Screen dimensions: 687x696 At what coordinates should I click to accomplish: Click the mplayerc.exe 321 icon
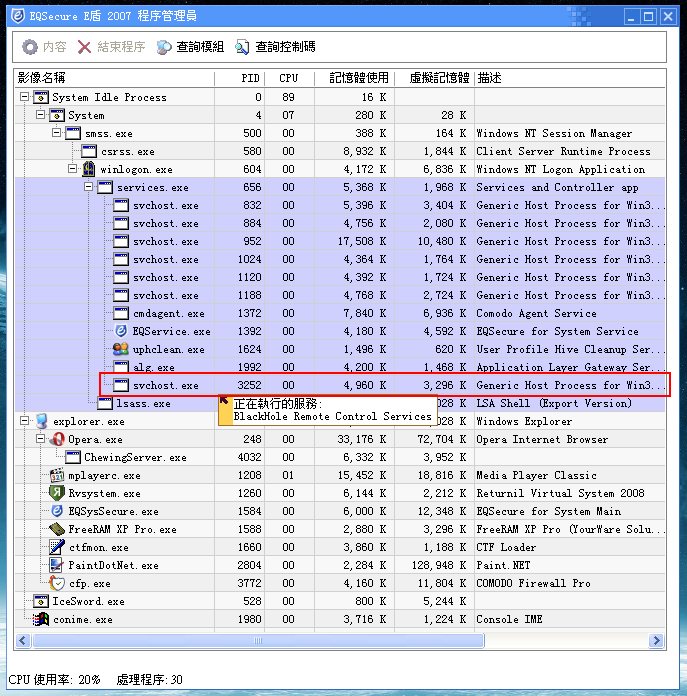point(57,475)
